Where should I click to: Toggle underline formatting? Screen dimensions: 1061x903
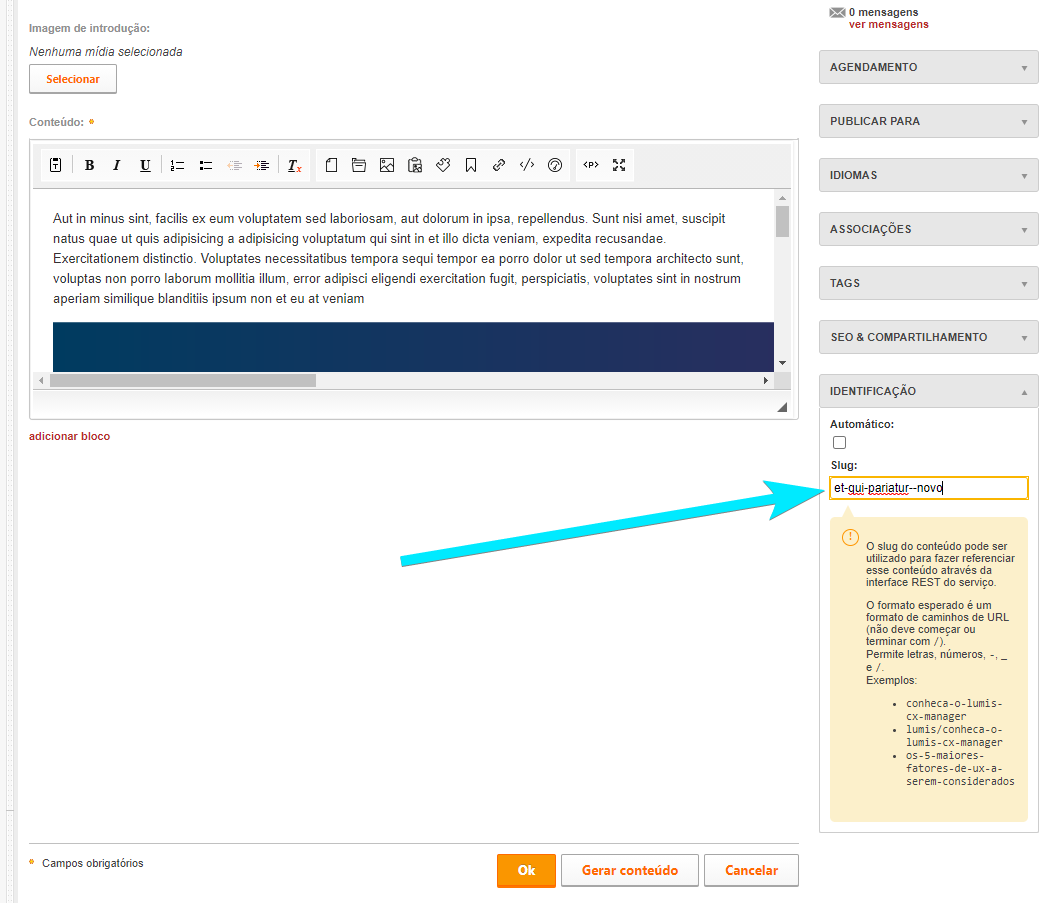(145, 165)
